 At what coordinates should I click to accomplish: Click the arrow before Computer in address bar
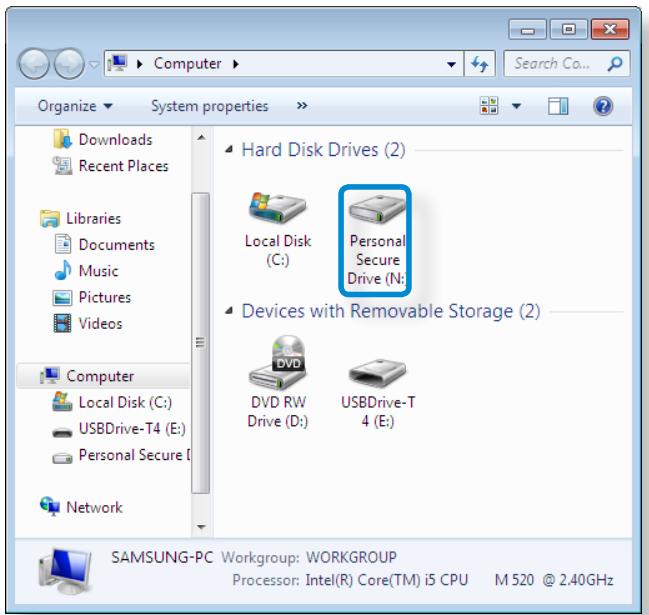point(140,64)
